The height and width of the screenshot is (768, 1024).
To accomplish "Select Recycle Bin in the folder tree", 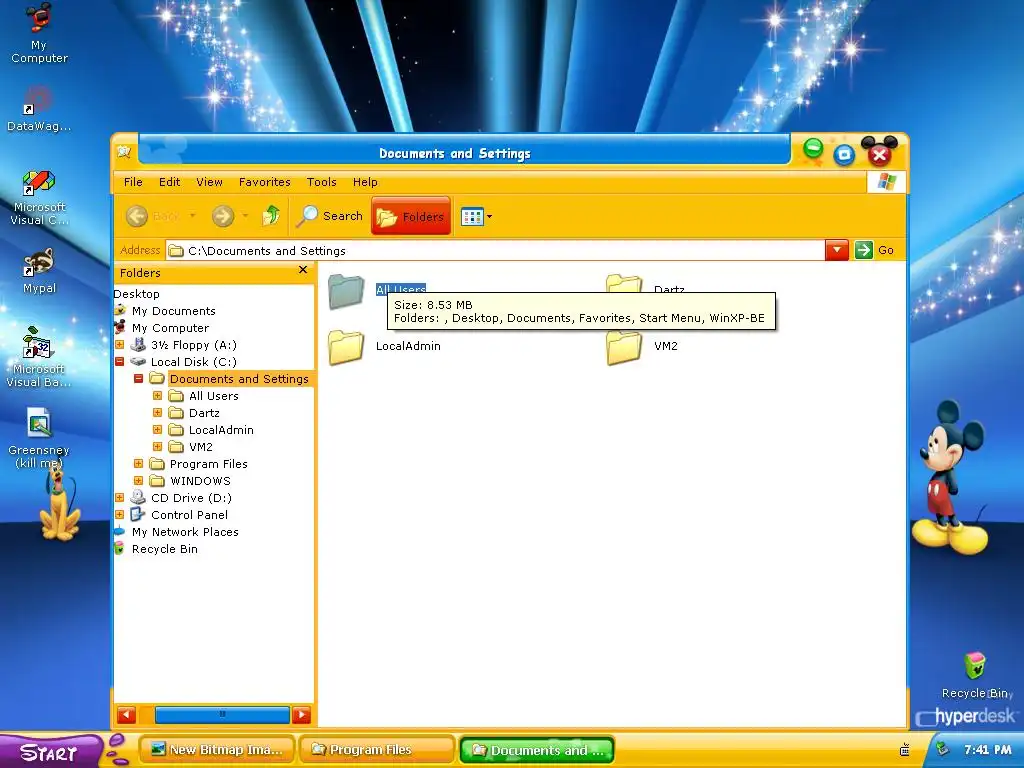I will tap(165, 549).
